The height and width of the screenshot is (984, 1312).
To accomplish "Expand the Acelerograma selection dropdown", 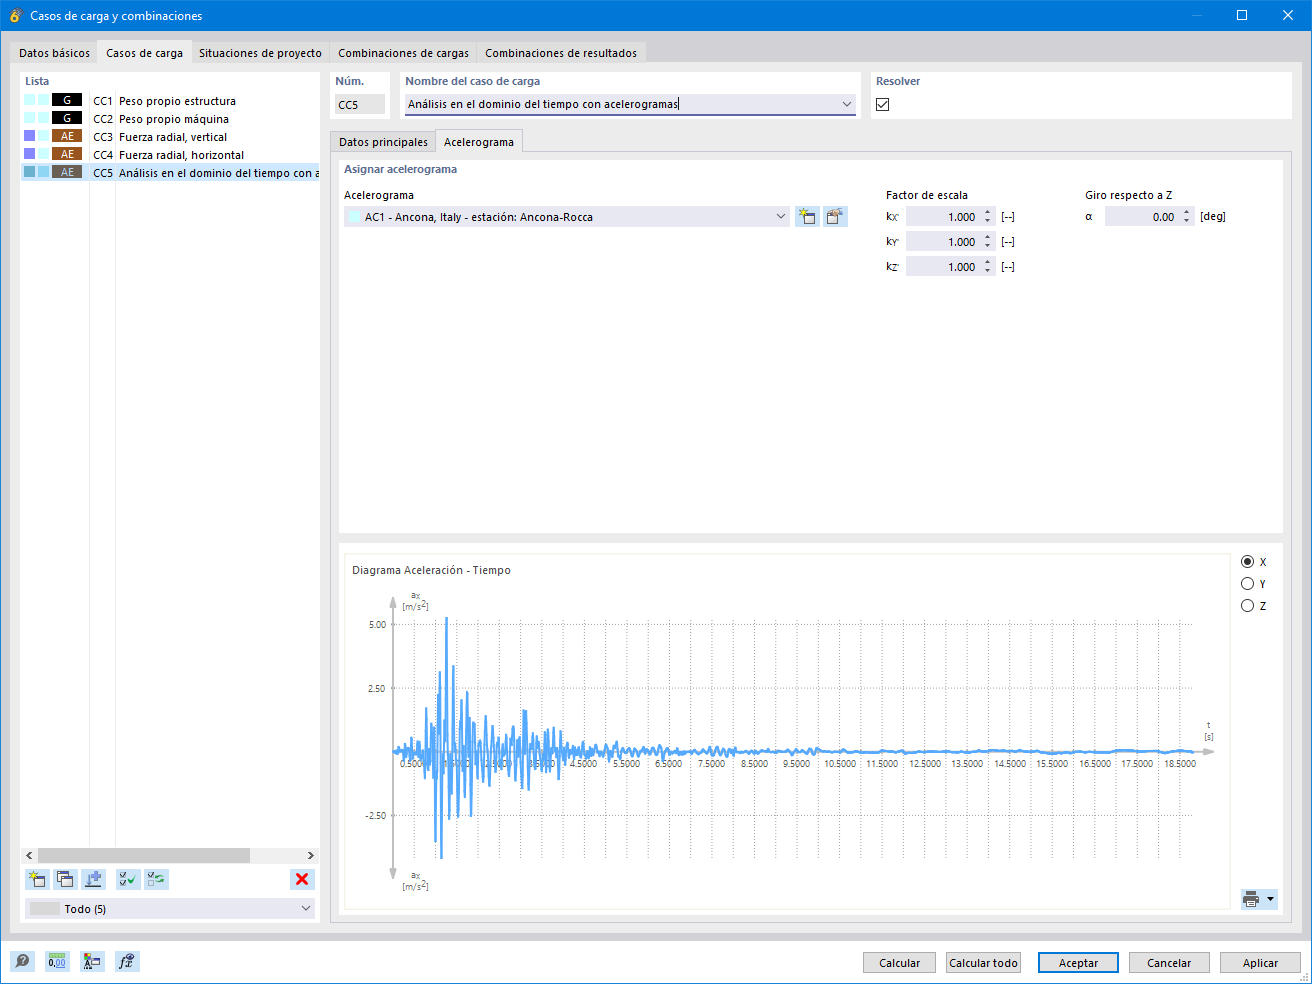I will click(x=781, y=217).
